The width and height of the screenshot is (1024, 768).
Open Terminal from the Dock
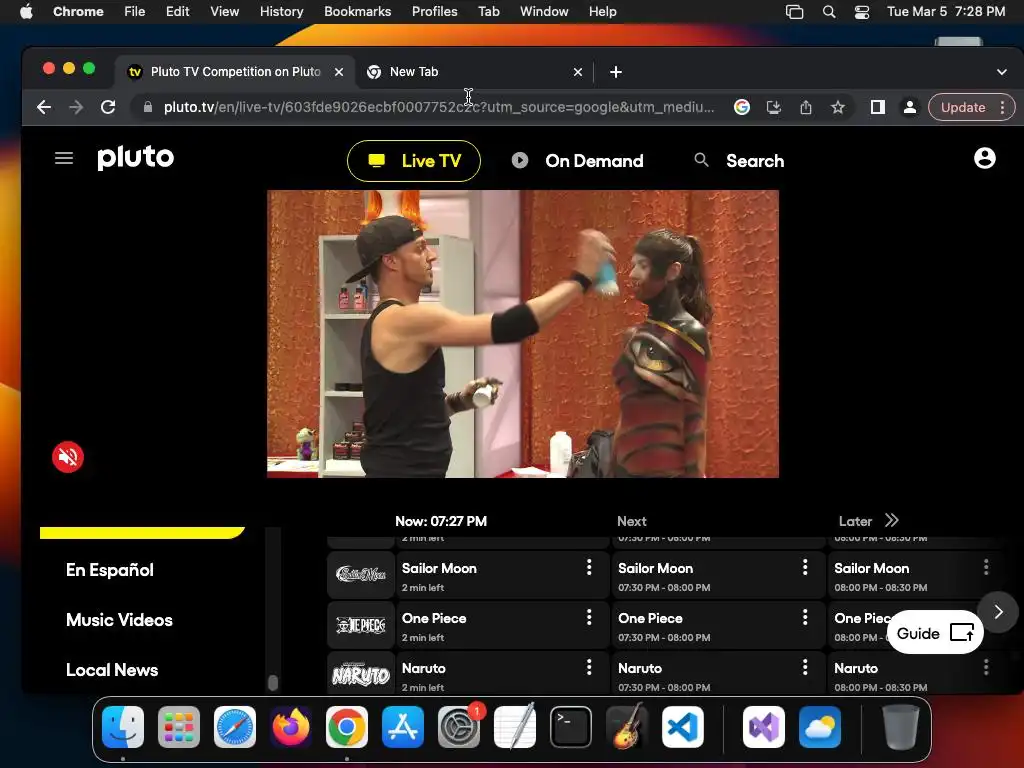[x=571, y=726]
